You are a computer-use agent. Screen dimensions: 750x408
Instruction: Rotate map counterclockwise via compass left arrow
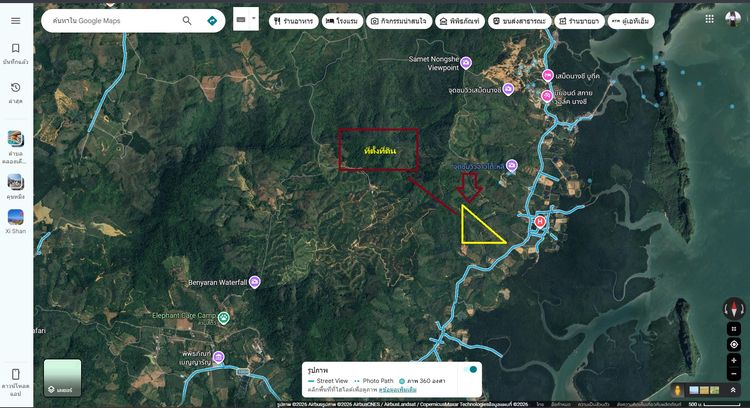[x=726, y=309]
